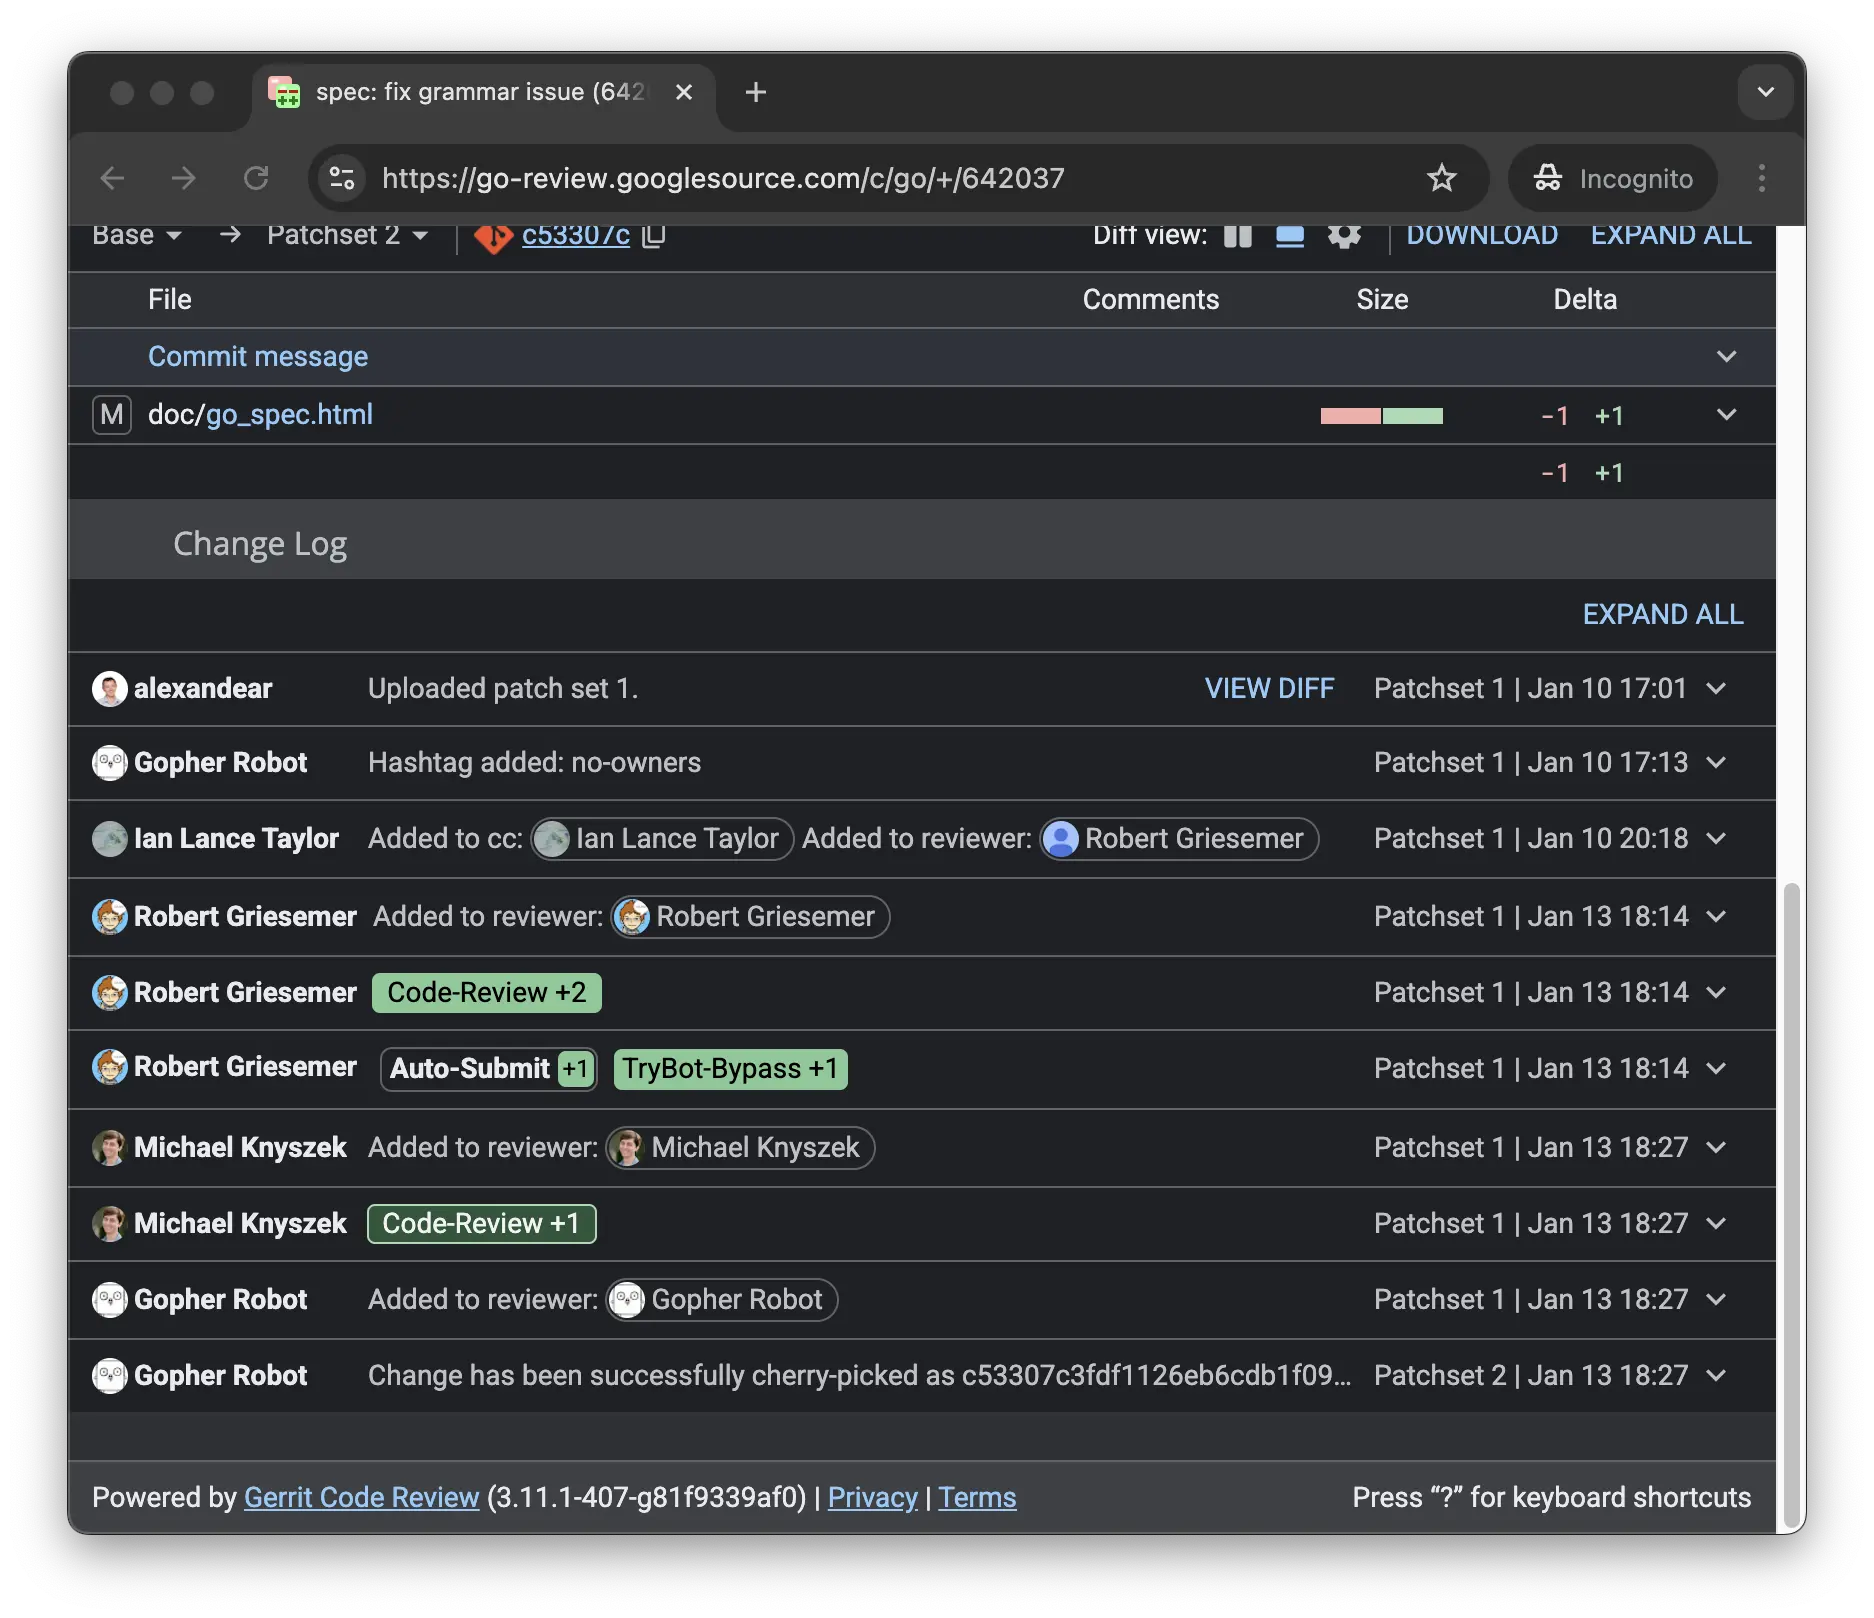Image resolution: width=1874 pixels, height=1618 pixels.
Task: Click the M modified status icon
Action: tap(112, 415)
